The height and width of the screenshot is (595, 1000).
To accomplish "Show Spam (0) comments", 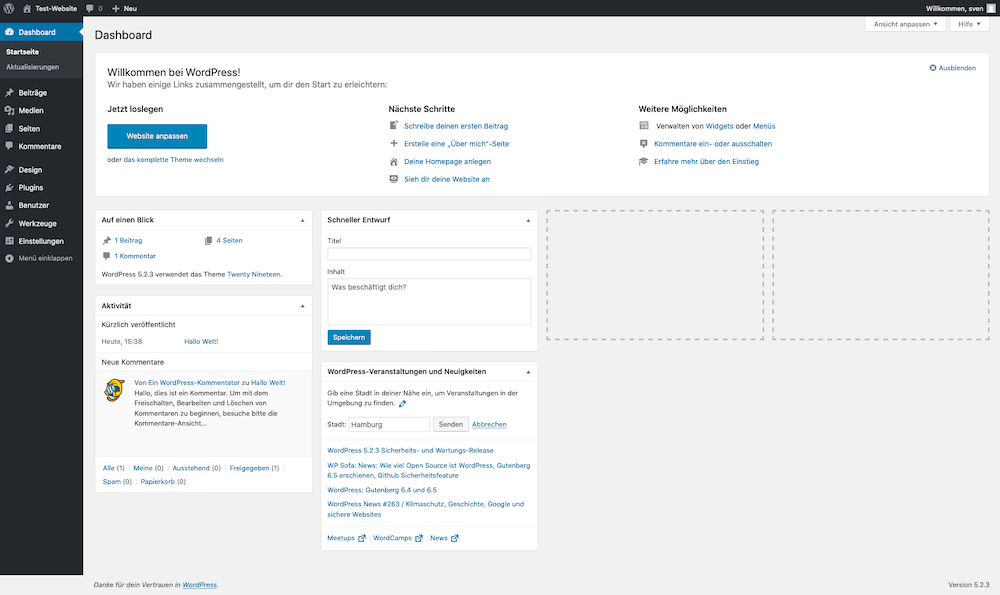I will tap(117, 481).
